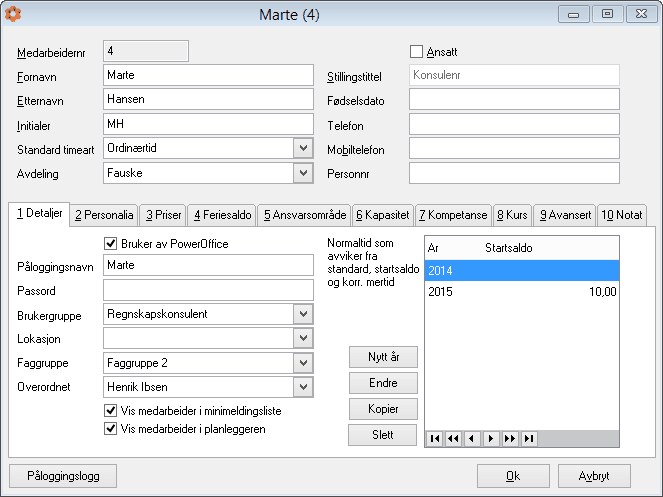This screenshot has height=497, width=663.
Task: Expand the Lokasjon dropdown
Action: point(303,338)
